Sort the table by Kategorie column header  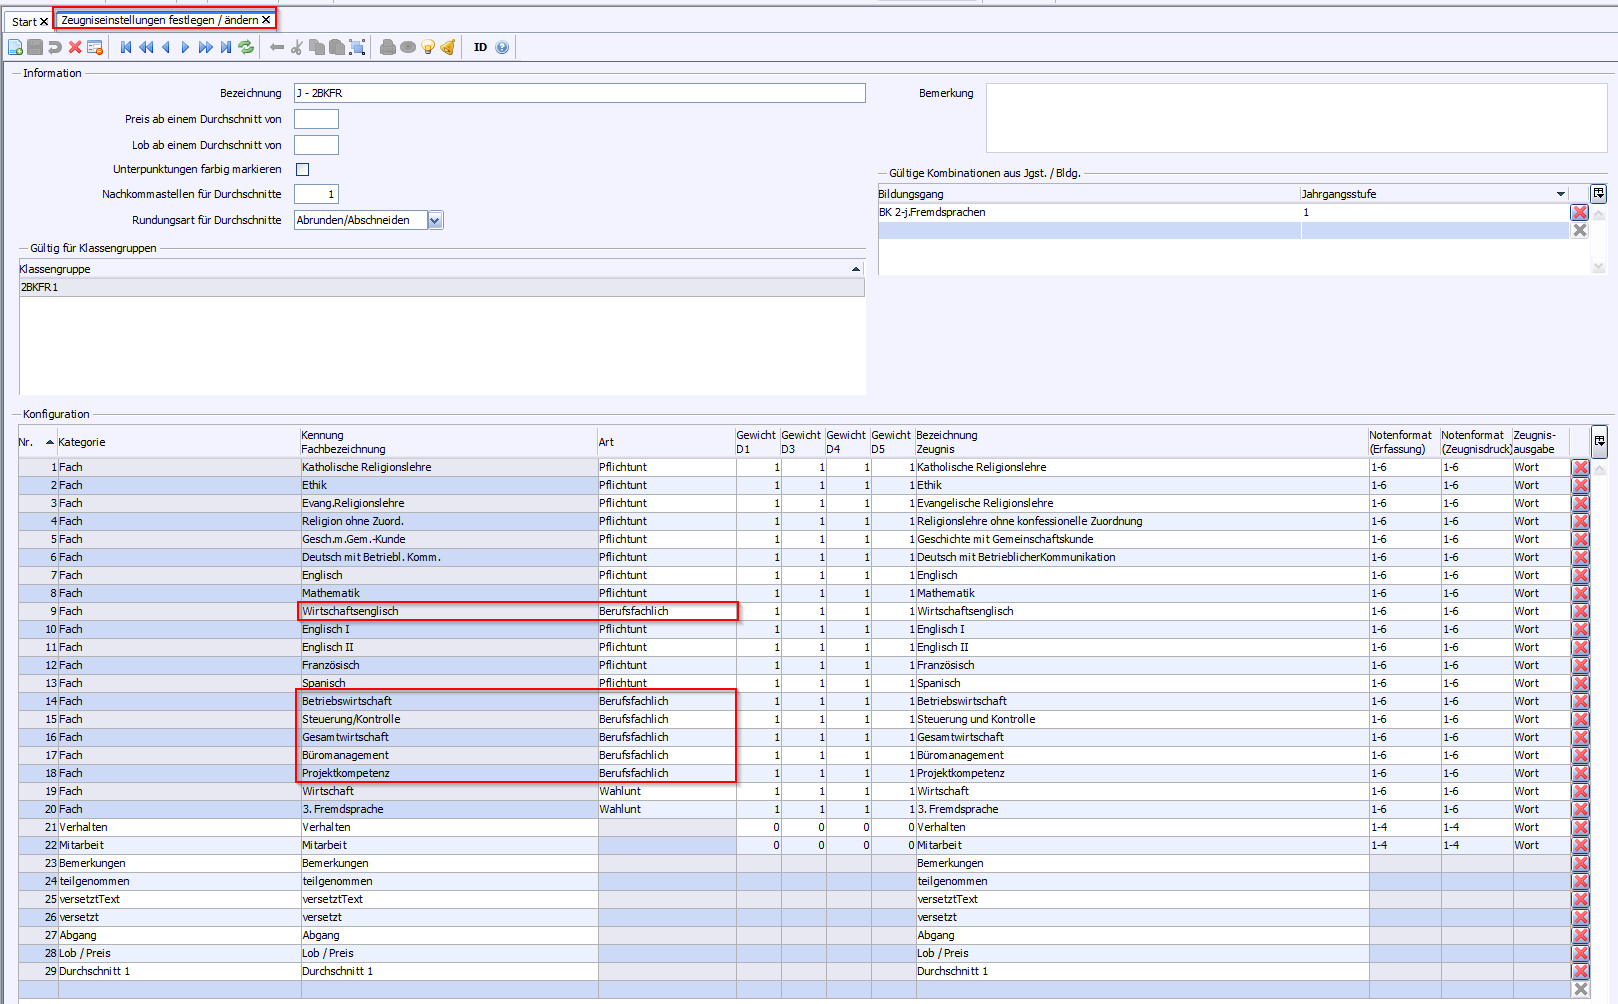coord(82,442)
